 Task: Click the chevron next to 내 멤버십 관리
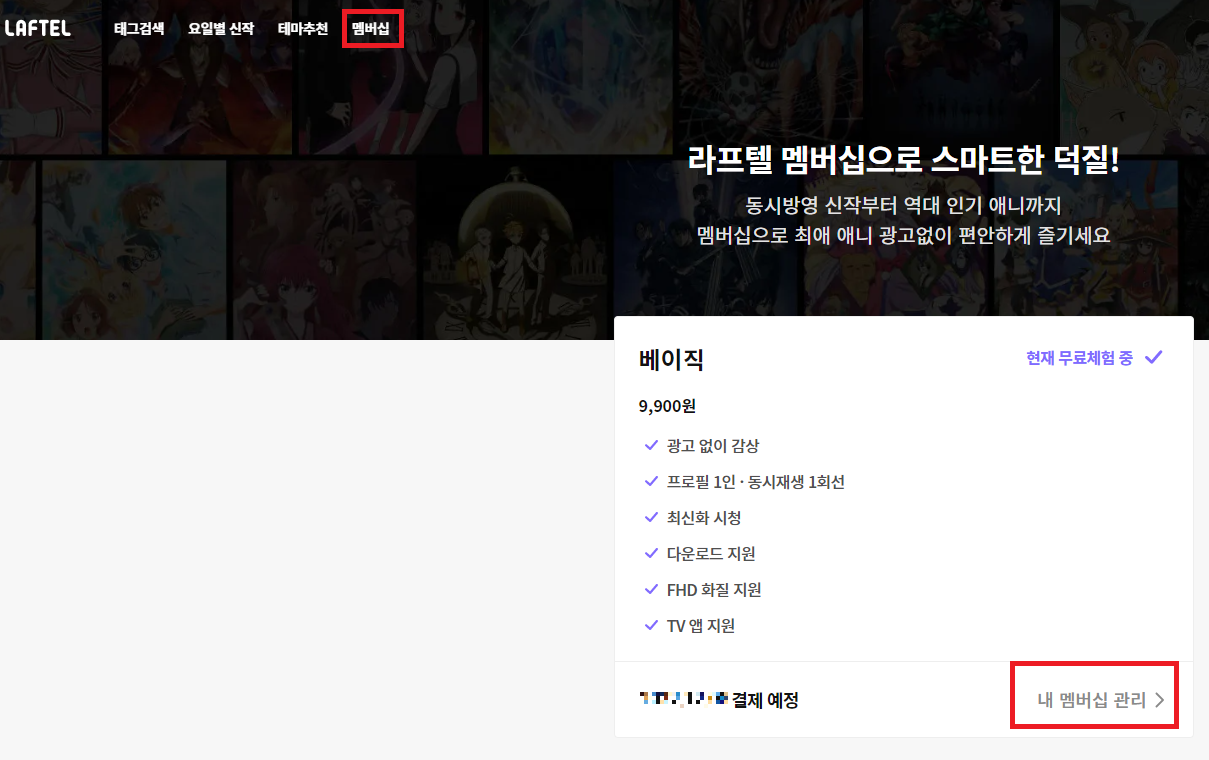pyautogui.click(x=1159, y=700)
